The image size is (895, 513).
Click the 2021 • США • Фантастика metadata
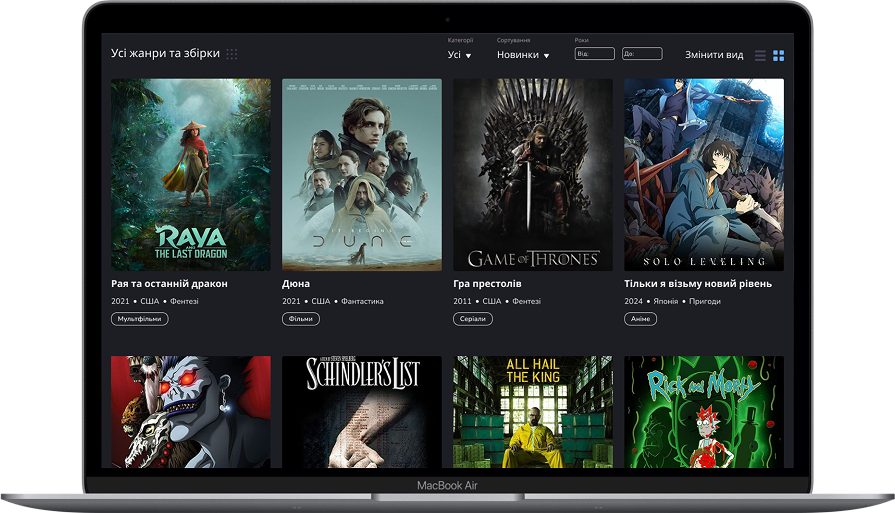pos(333,301)
